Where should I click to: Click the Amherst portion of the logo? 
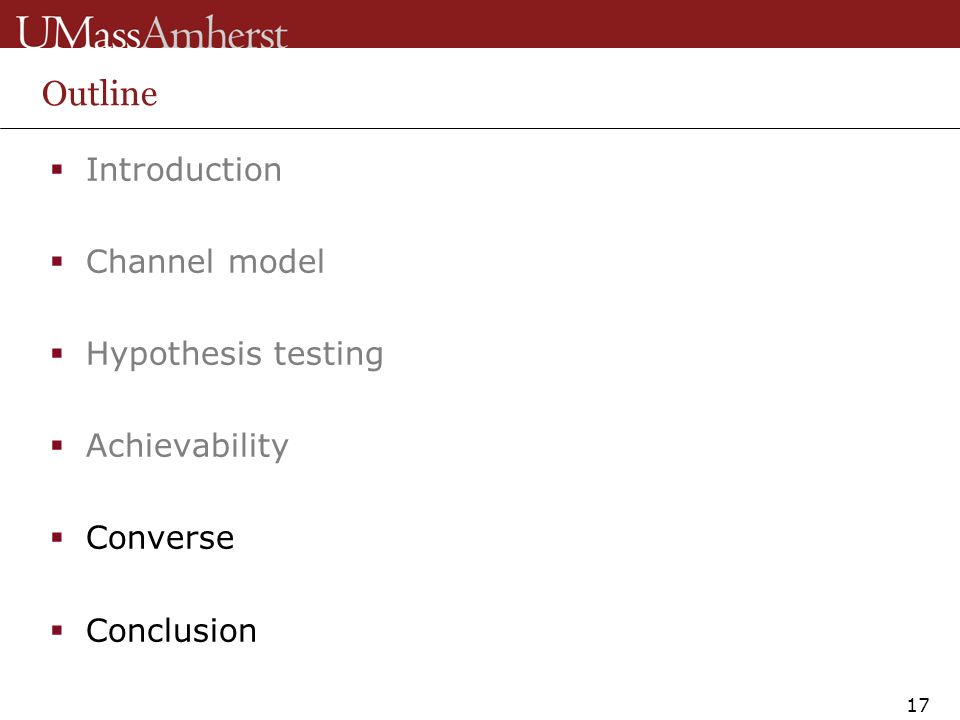pos(214,32)
